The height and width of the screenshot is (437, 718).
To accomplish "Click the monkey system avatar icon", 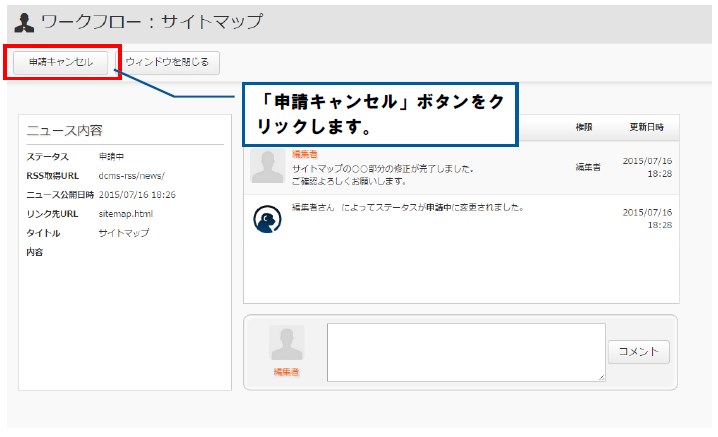I will pos(267,219).
